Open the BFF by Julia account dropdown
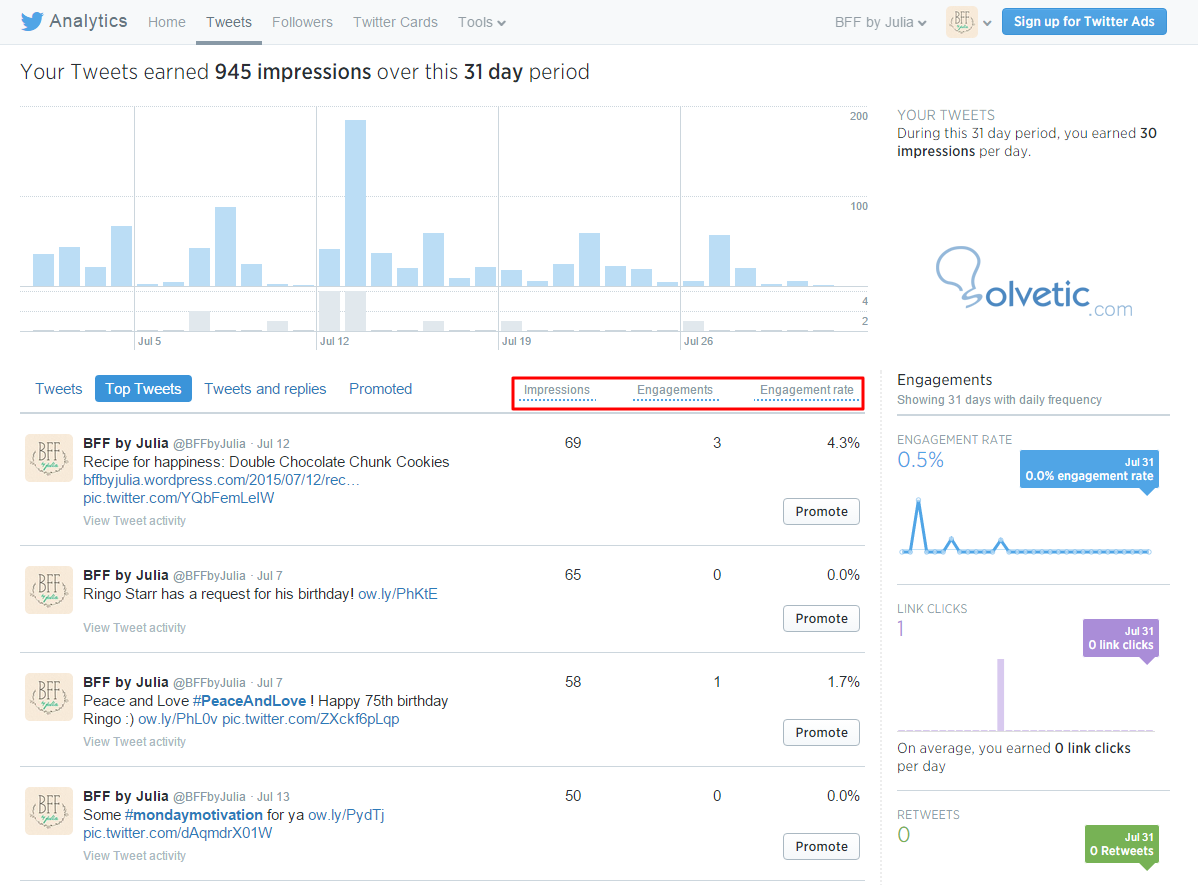Screen dimensions: 1198x885 click(880, 22)
